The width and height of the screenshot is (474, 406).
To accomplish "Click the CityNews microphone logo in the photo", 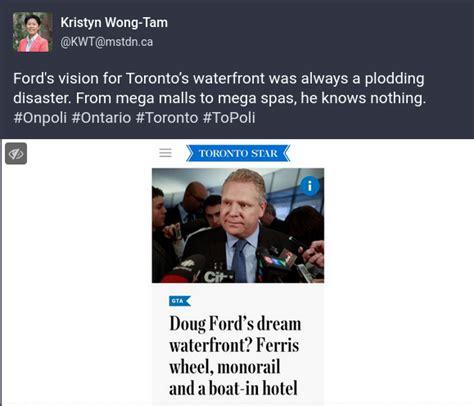I will (x=218, y=276).
